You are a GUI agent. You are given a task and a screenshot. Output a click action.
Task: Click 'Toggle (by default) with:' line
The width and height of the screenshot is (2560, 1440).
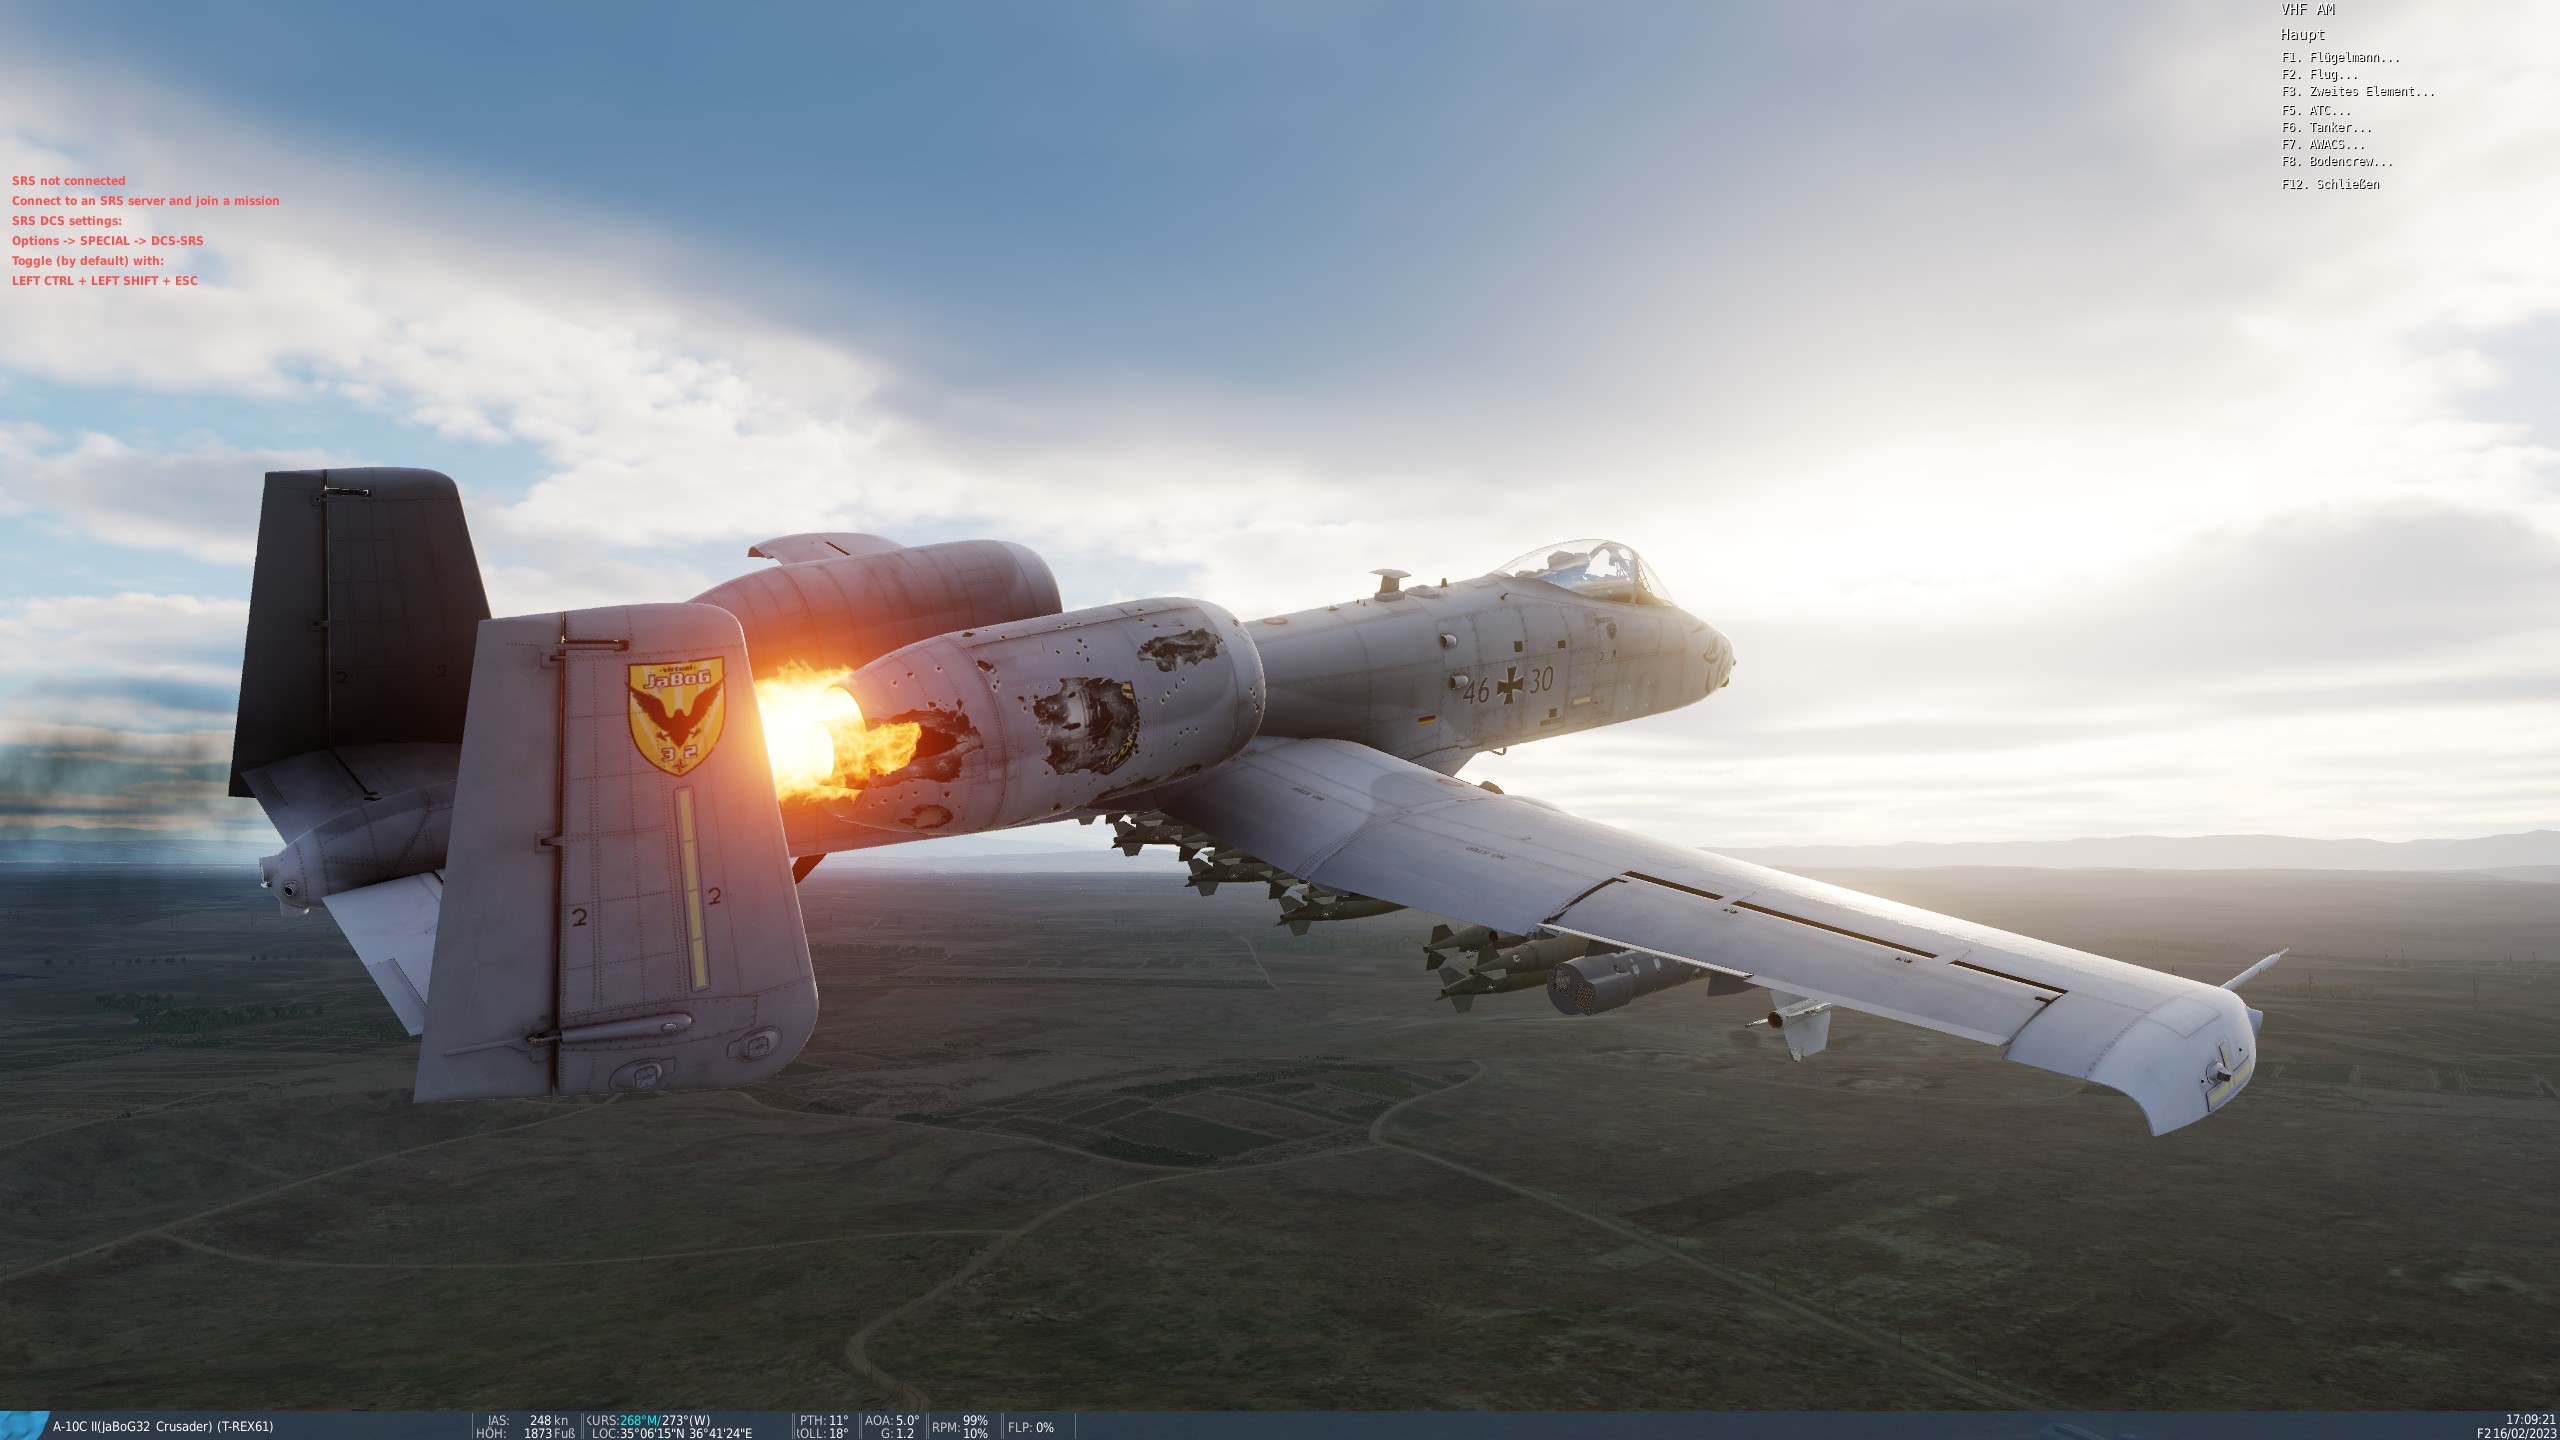(88, 261)
